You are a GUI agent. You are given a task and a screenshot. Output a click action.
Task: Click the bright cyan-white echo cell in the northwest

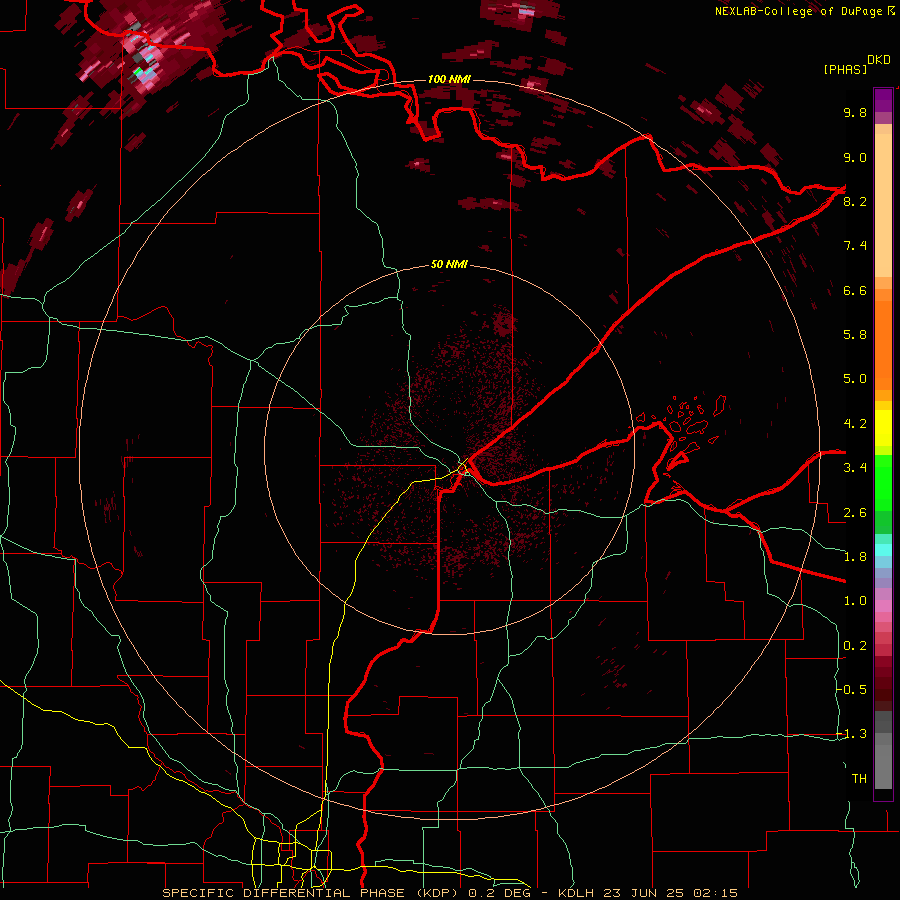pos(145,64)
